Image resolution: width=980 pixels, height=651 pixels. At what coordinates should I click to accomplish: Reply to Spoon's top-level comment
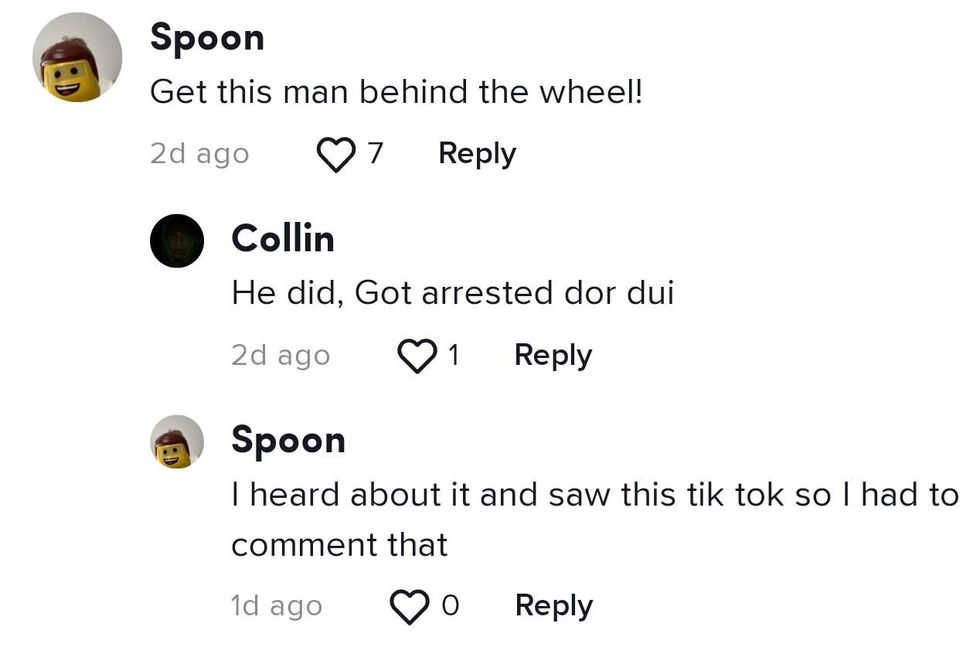(x=477, y=154)
